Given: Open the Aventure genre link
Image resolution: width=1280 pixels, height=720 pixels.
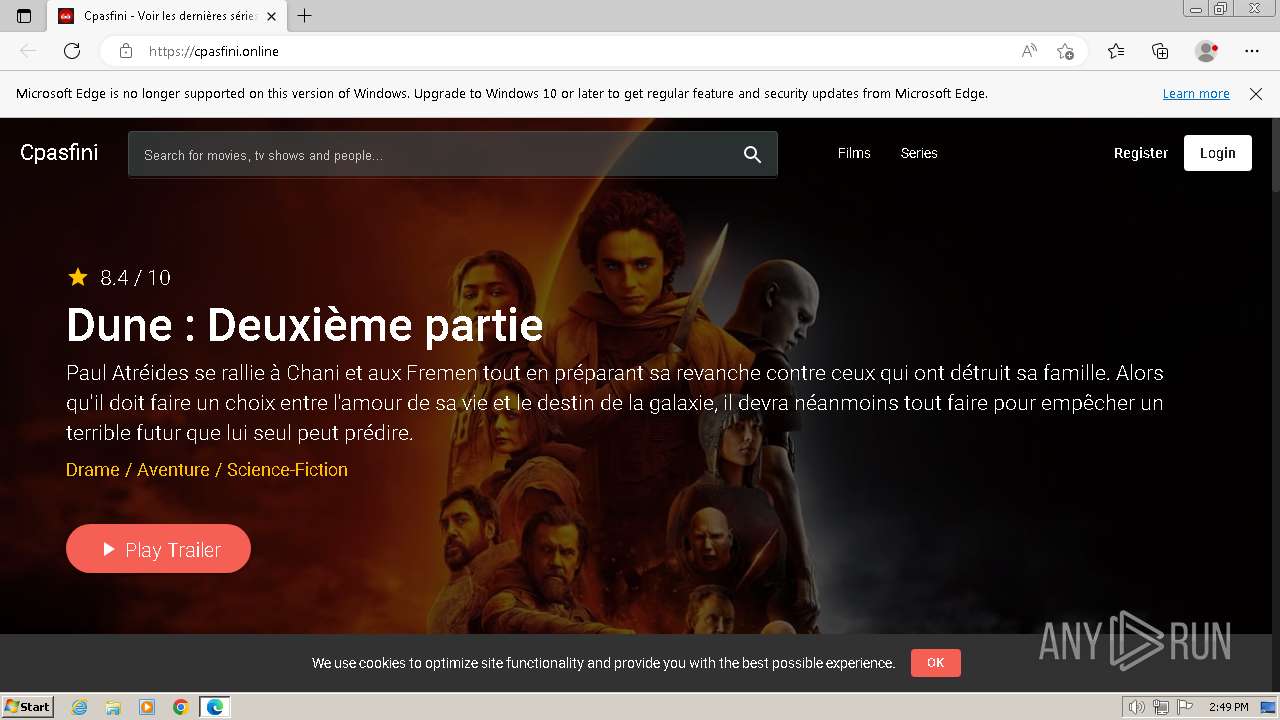Looking at the screenshot, I should coord(173,470).
